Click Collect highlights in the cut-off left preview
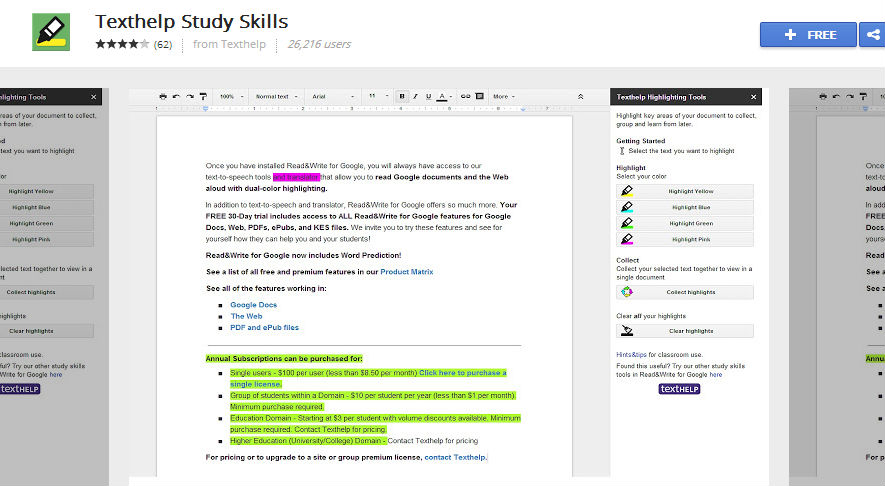The width and height of the screenshot is (885, 486). tap(46, 292)
